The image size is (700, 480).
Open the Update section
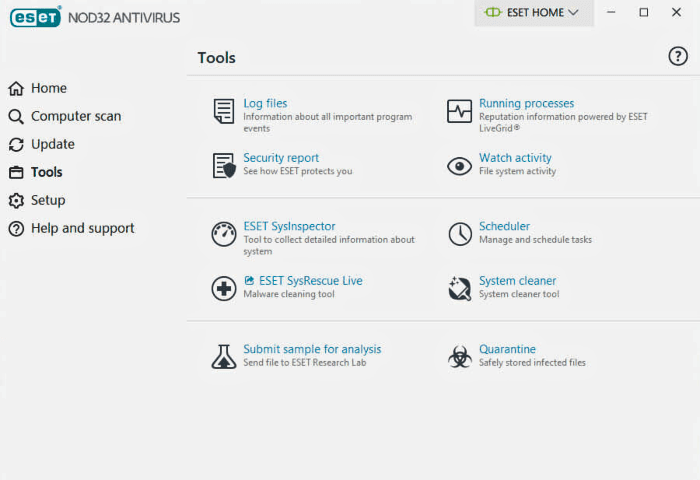(42, 144)
